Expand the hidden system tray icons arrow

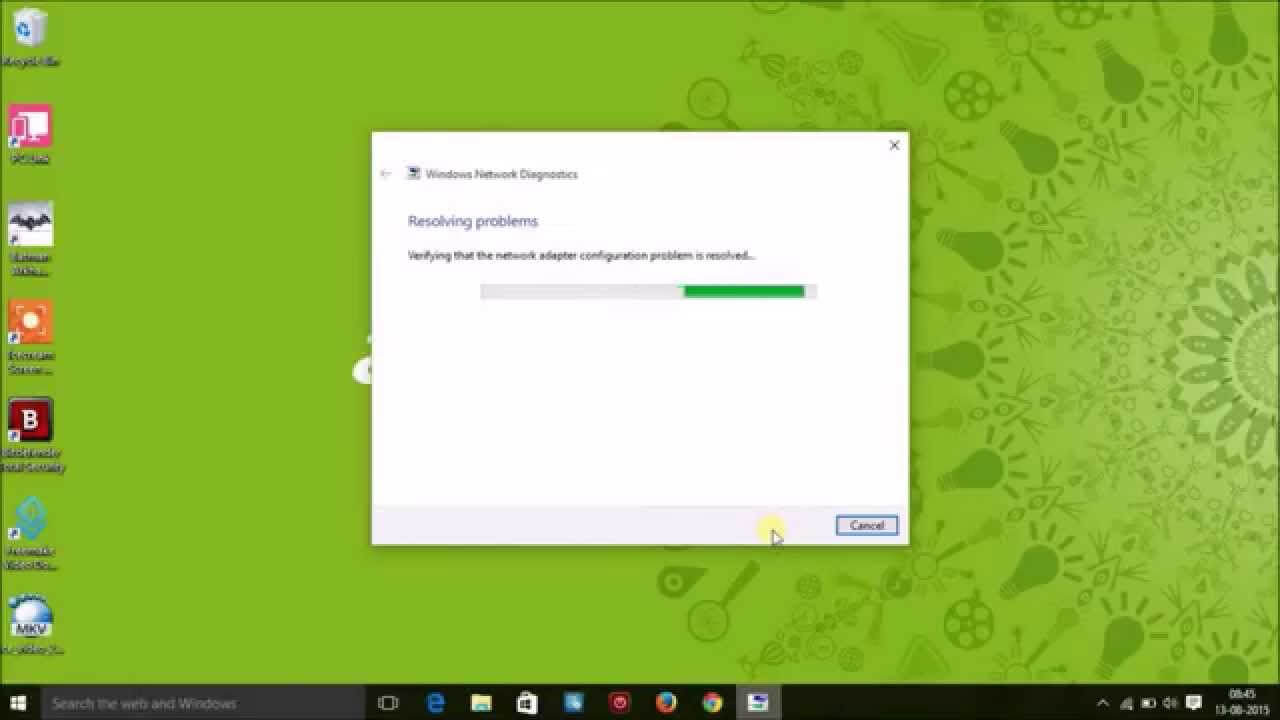[x=1103, y=703]
